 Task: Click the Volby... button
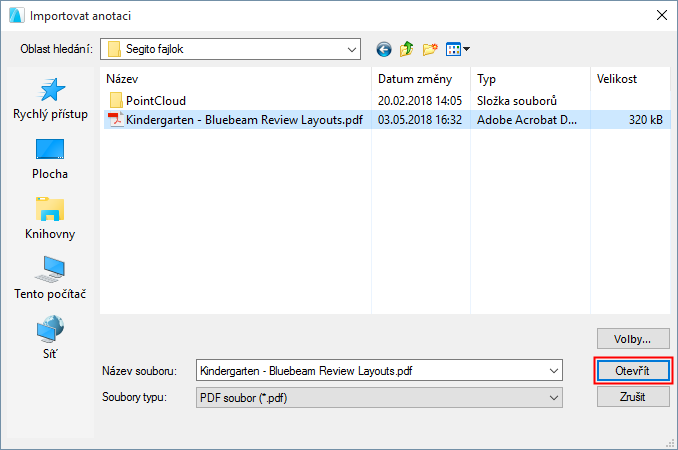633,339
